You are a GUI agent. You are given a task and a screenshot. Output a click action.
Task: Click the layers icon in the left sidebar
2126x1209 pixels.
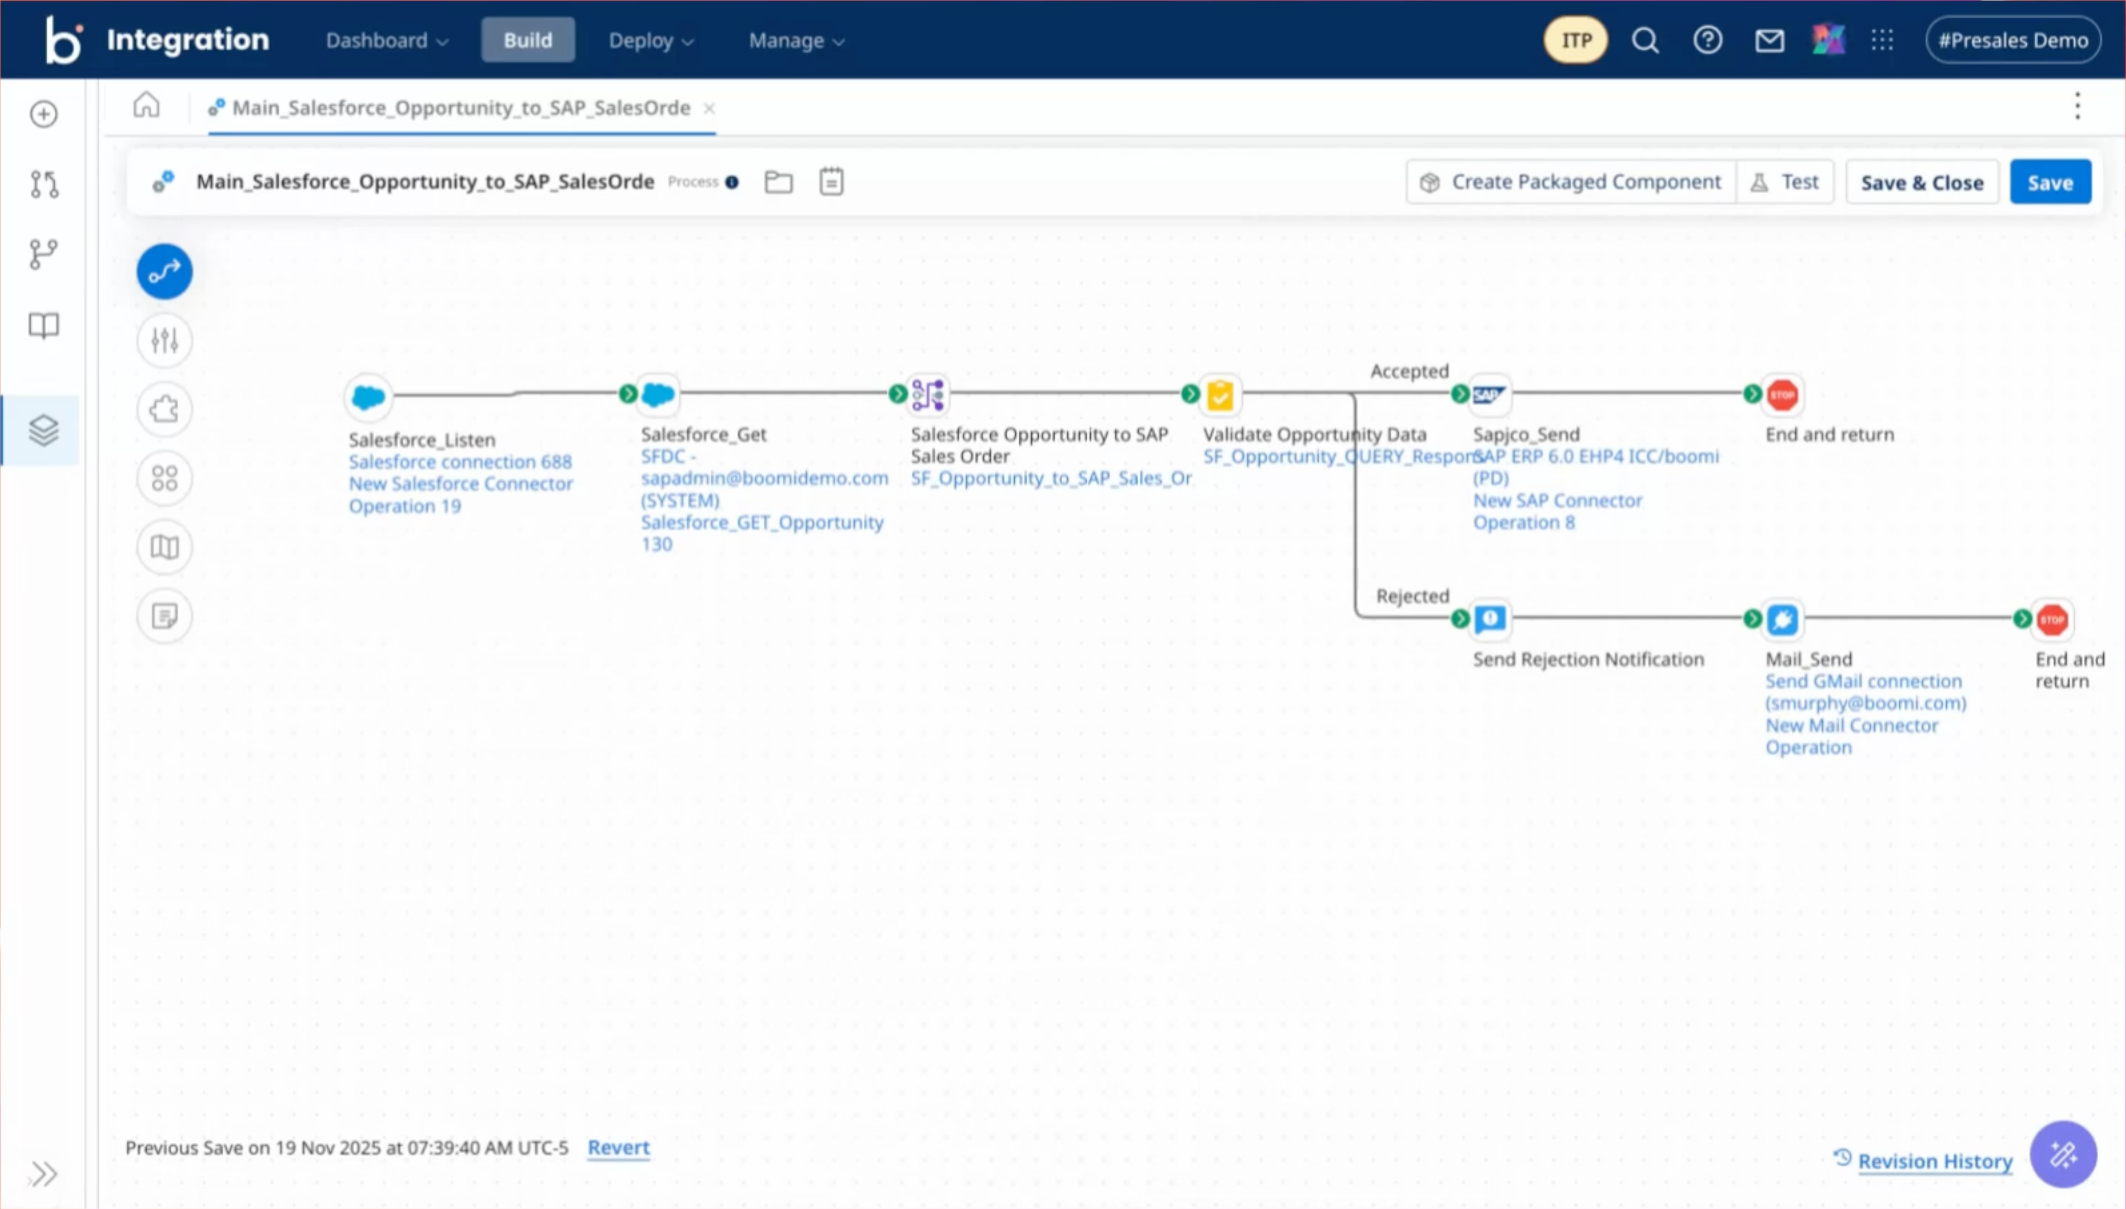click(x=44, y=430)
